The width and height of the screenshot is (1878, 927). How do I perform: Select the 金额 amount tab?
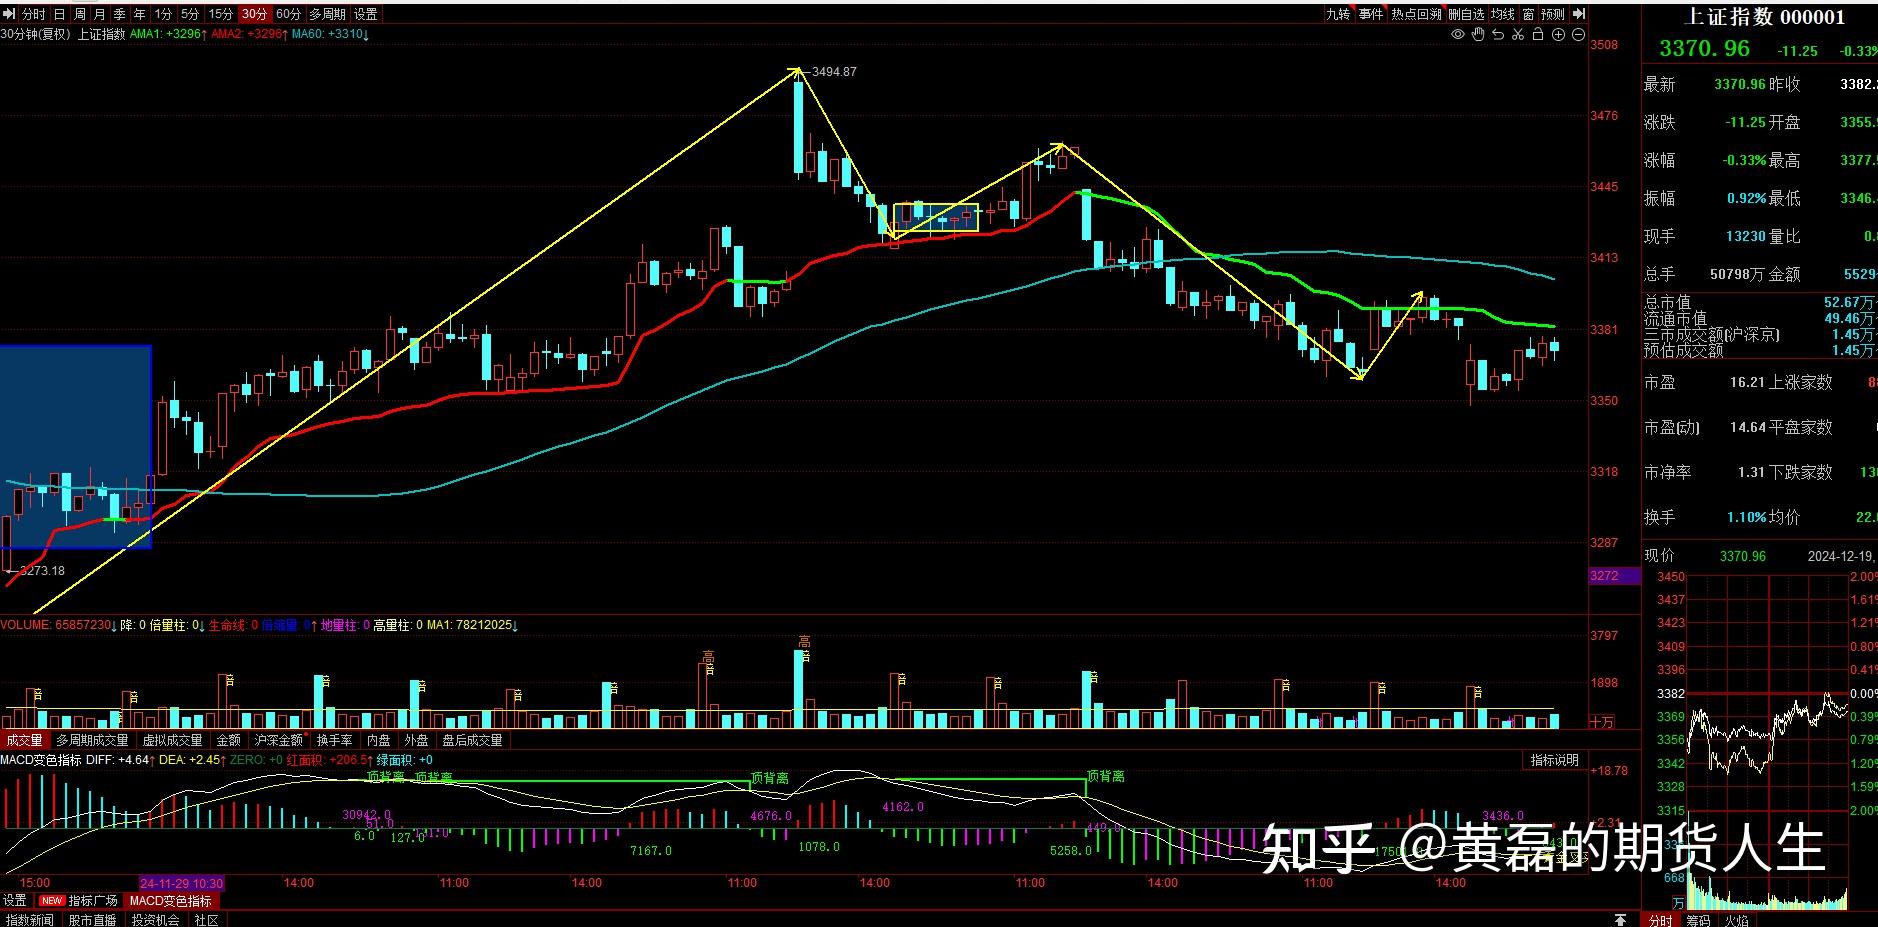(x=228, y=740)
